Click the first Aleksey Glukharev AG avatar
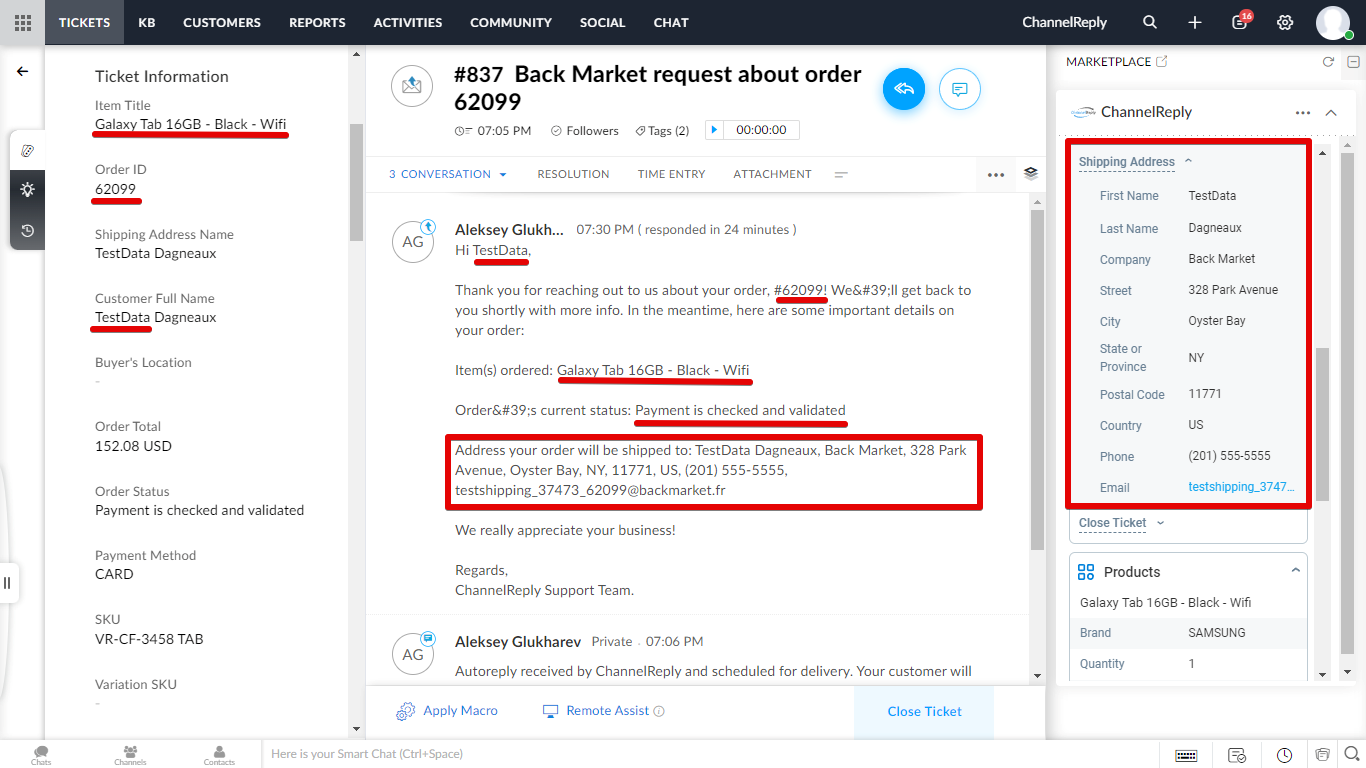 click(413, 241)
